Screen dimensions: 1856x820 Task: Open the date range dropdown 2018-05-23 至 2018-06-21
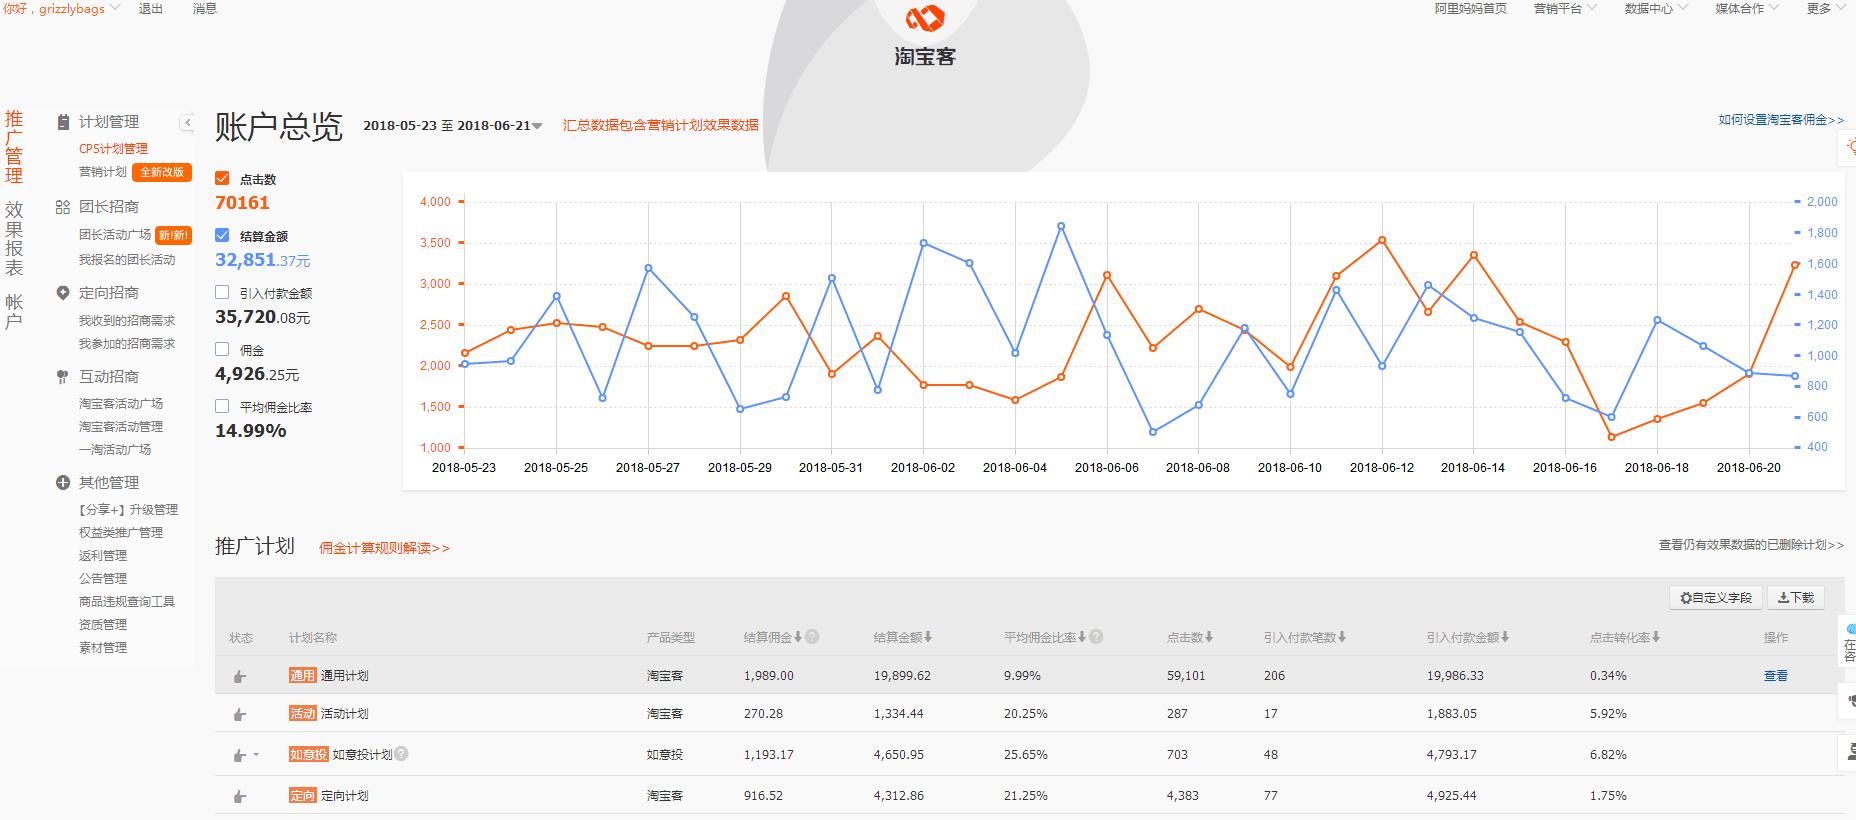(x=453, y=126)
